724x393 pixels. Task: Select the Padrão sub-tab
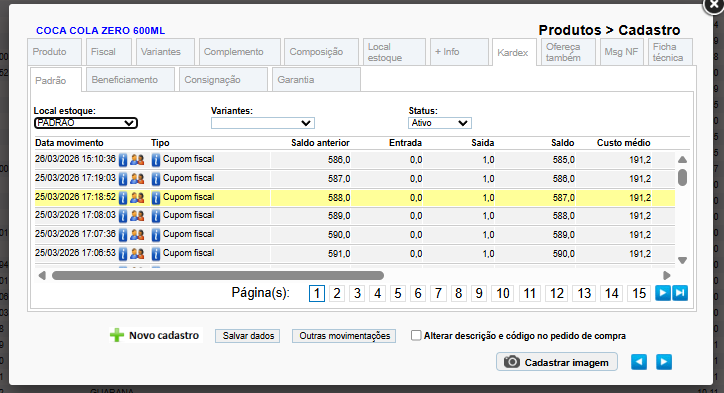(x=55, y=80)
